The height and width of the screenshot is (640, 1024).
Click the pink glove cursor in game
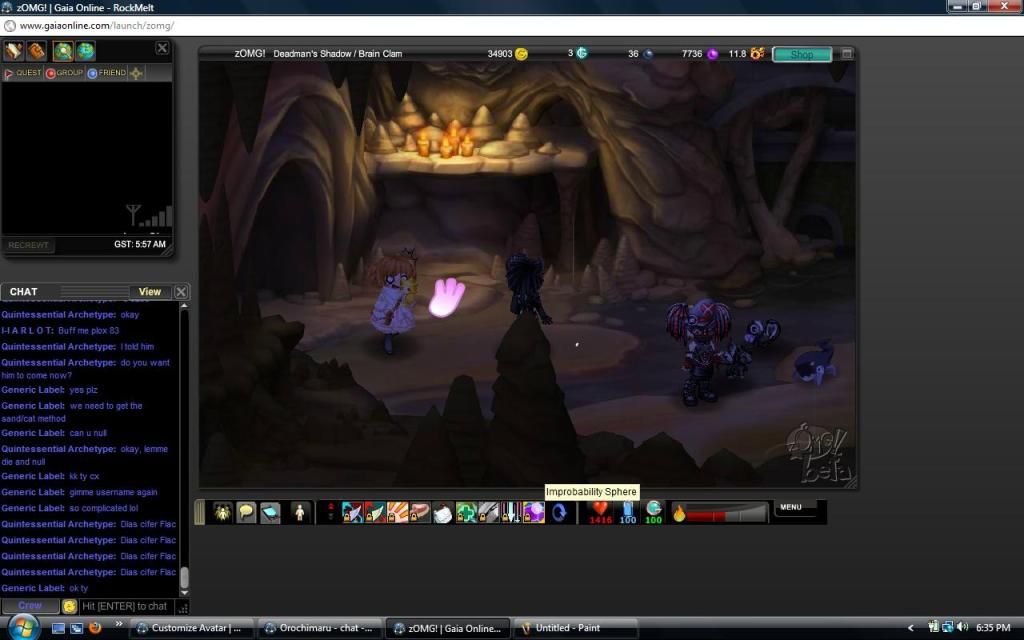447,298
